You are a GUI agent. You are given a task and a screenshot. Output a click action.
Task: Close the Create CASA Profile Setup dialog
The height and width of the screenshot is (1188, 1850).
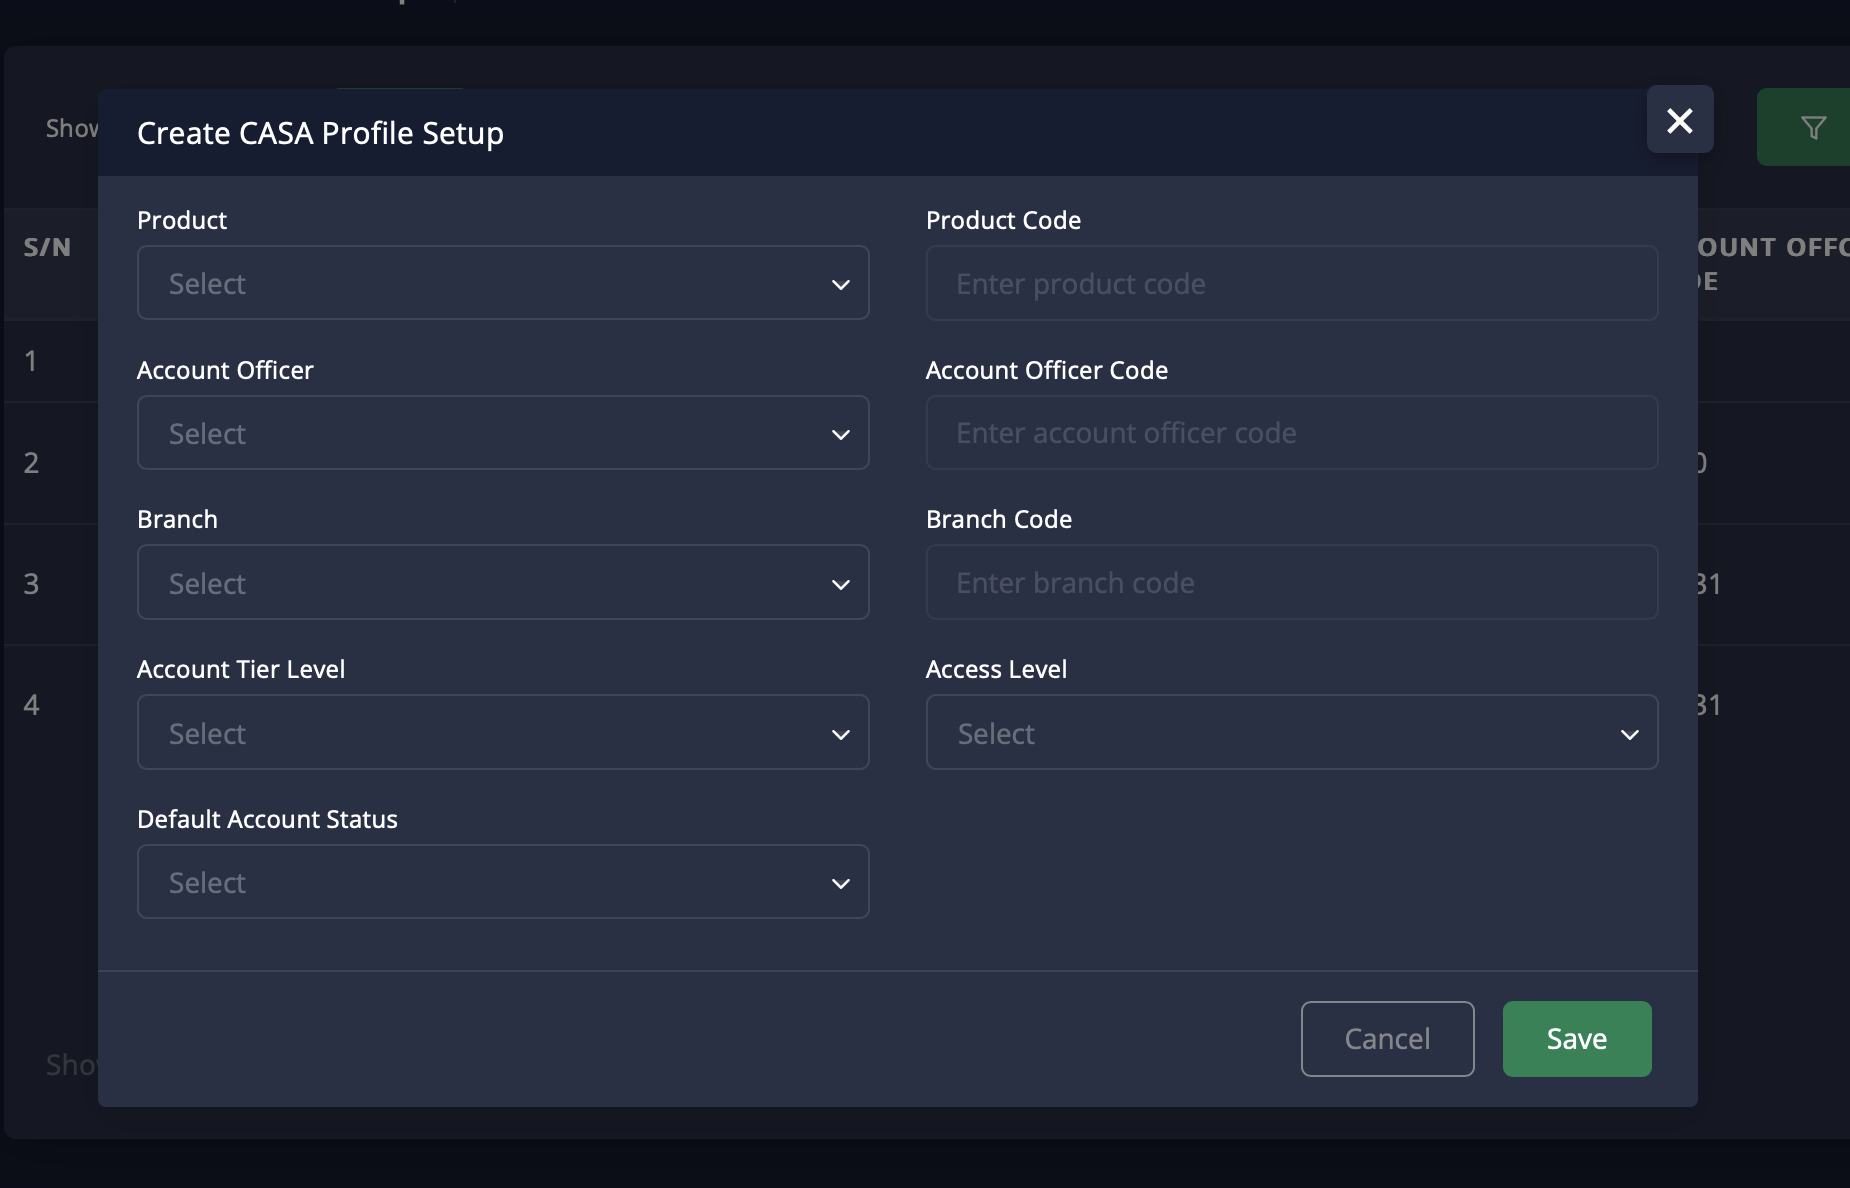pyautogui.click(x=1679, y=120)
